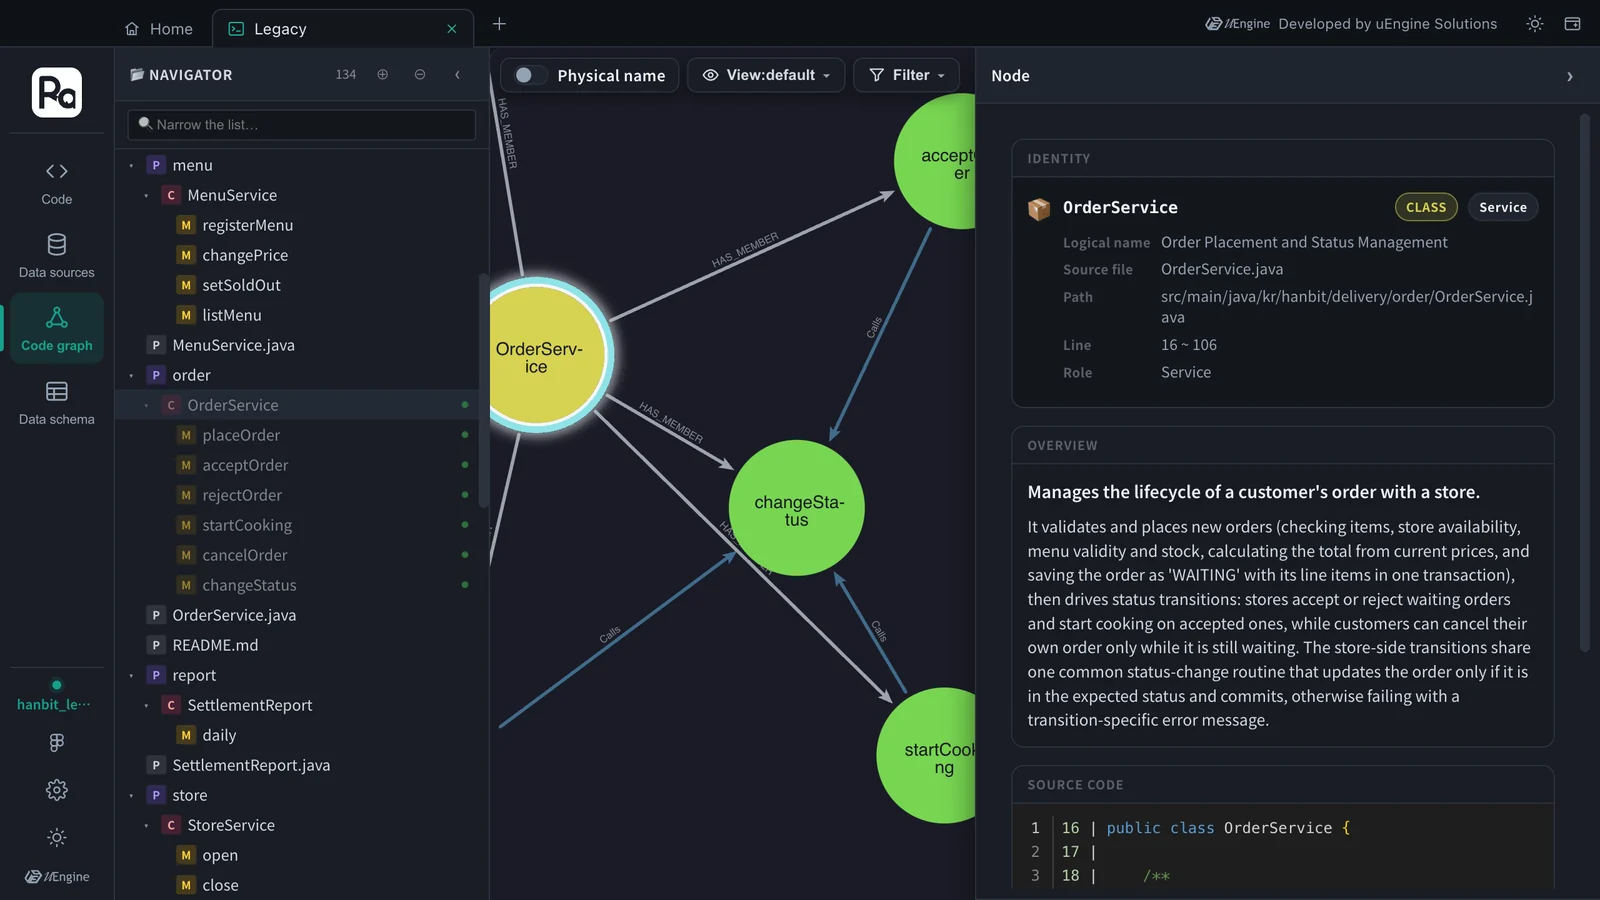This screenshot has width=1600, height=900.
Task: Click the P icon beside README.md
Action: click(156, 645)
